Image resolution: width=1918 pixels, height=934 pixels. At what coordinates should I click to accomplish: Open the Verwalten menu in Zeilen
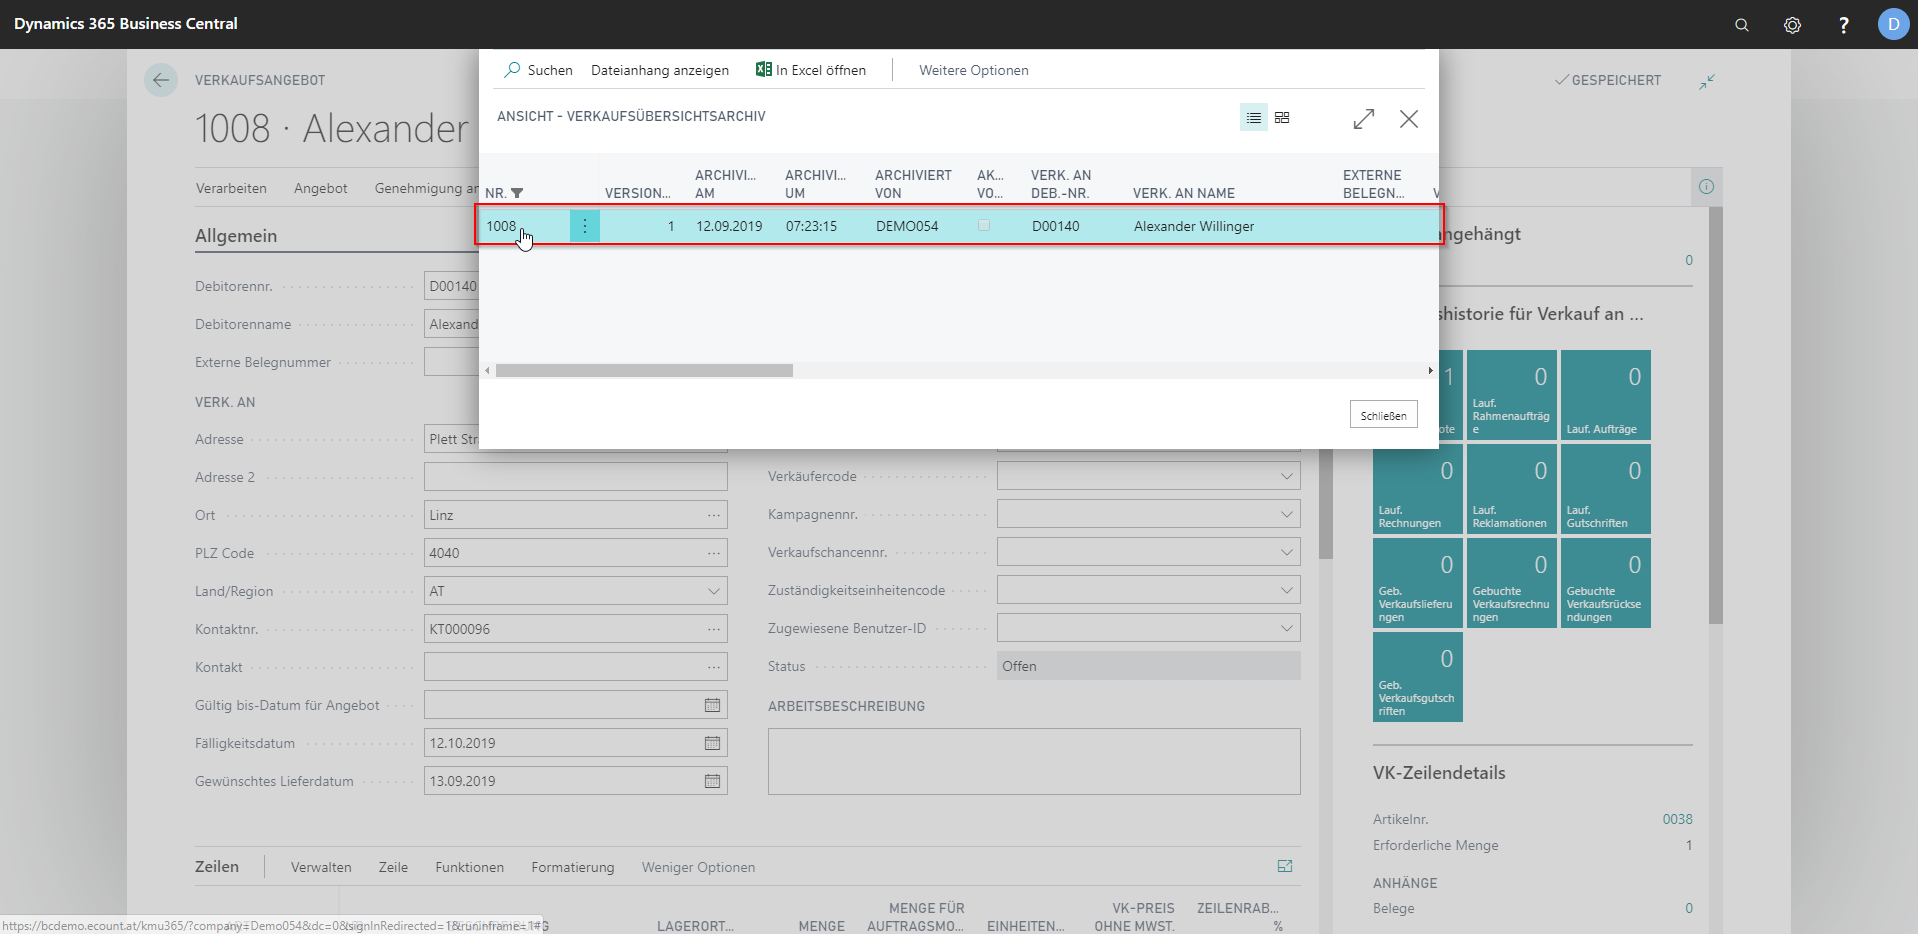[321, 867]
